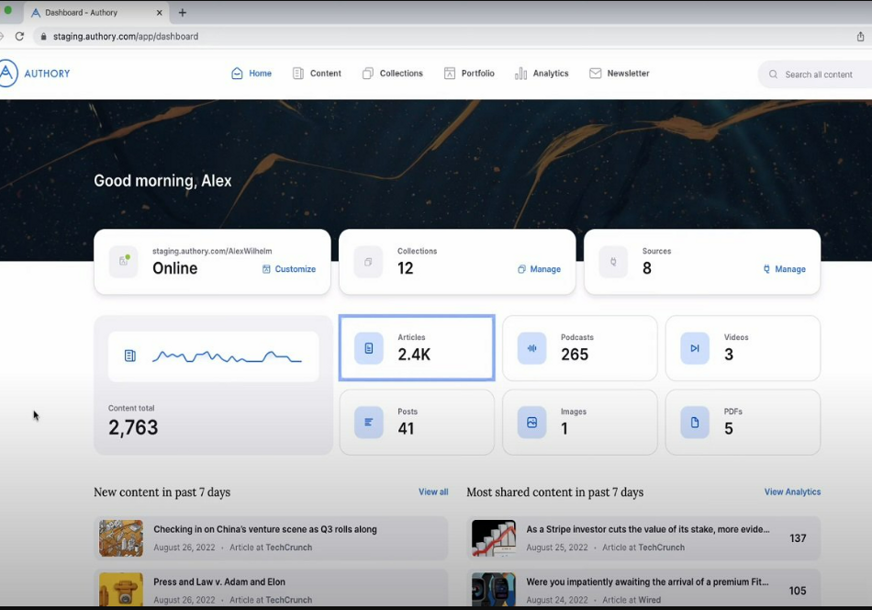Screen dimensions: 872x610
Task: Open the China's venture scene article thumbnail
Action: coord(121,538)
